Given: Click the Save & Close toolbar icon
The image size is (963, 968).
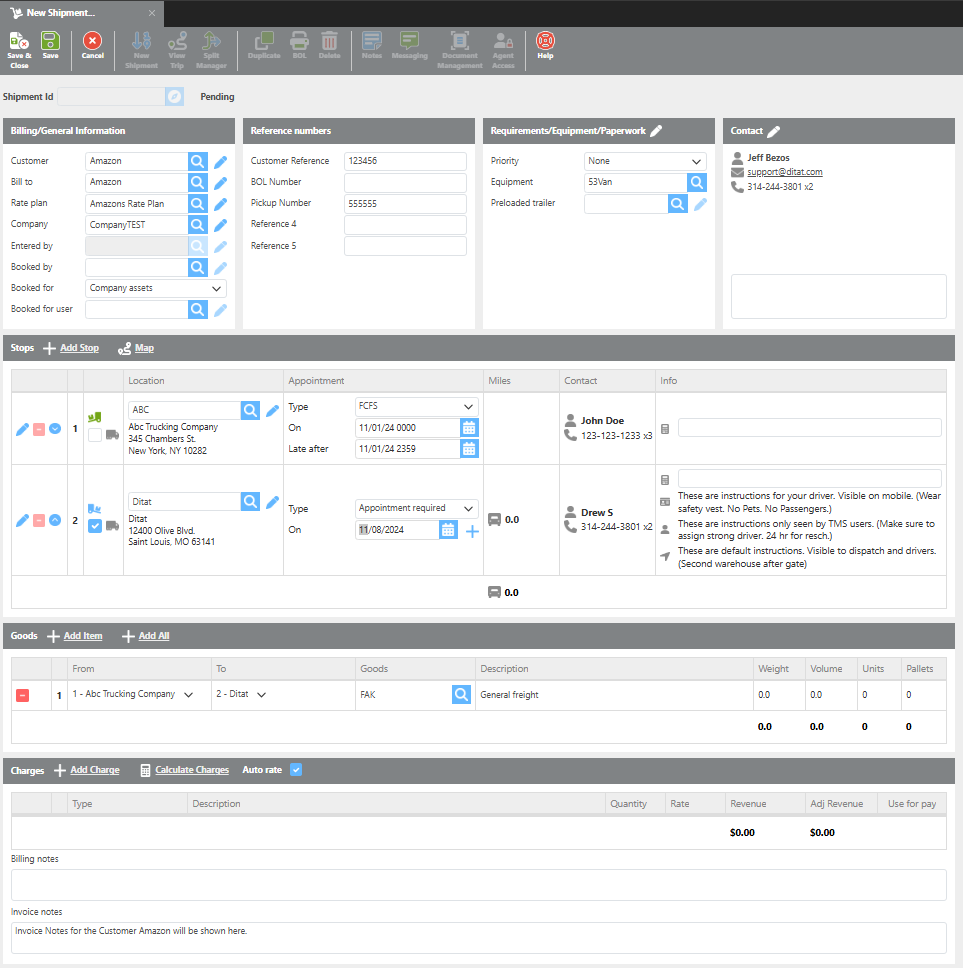Looking at the screenshot, I should click(19, 48).
